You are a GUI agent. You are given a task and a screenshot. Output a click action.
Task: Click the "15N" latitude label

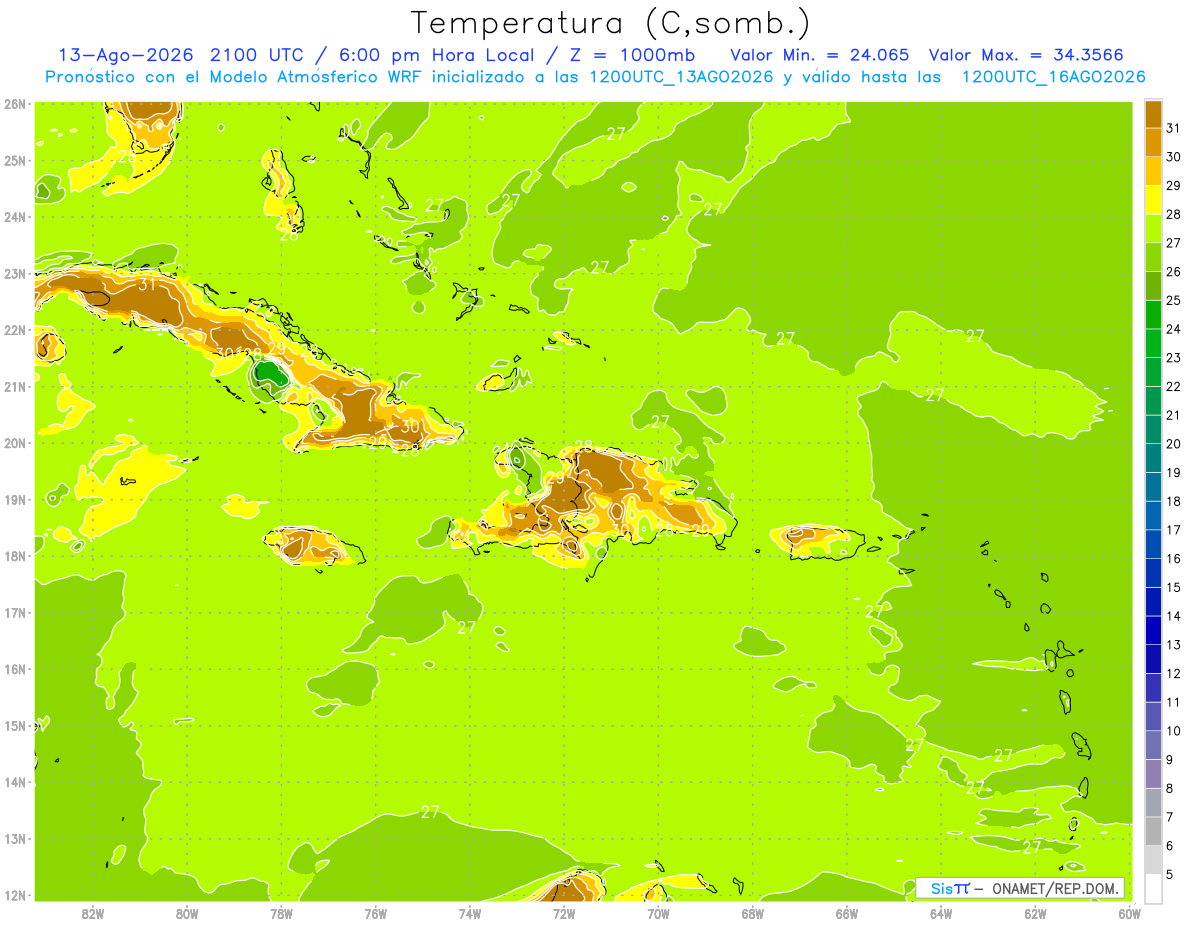(x=14, y=726)
